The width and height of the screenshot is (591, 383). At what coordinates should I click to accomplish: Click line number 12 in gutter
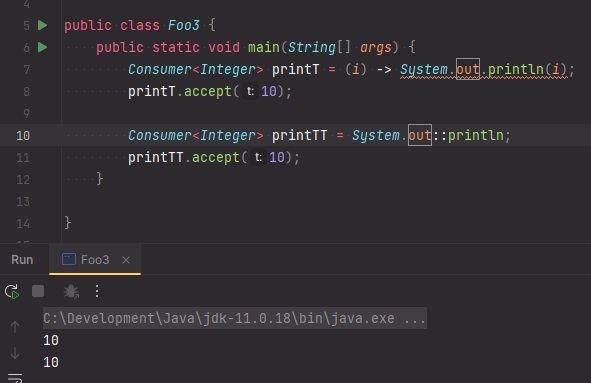click(23, 179)
